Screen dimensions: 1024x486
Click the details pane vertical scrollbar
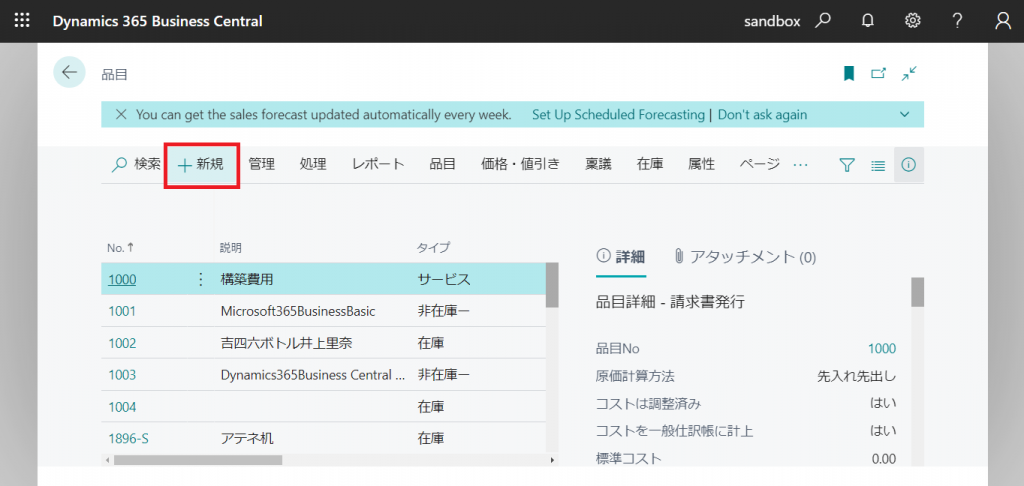[918, 292]
